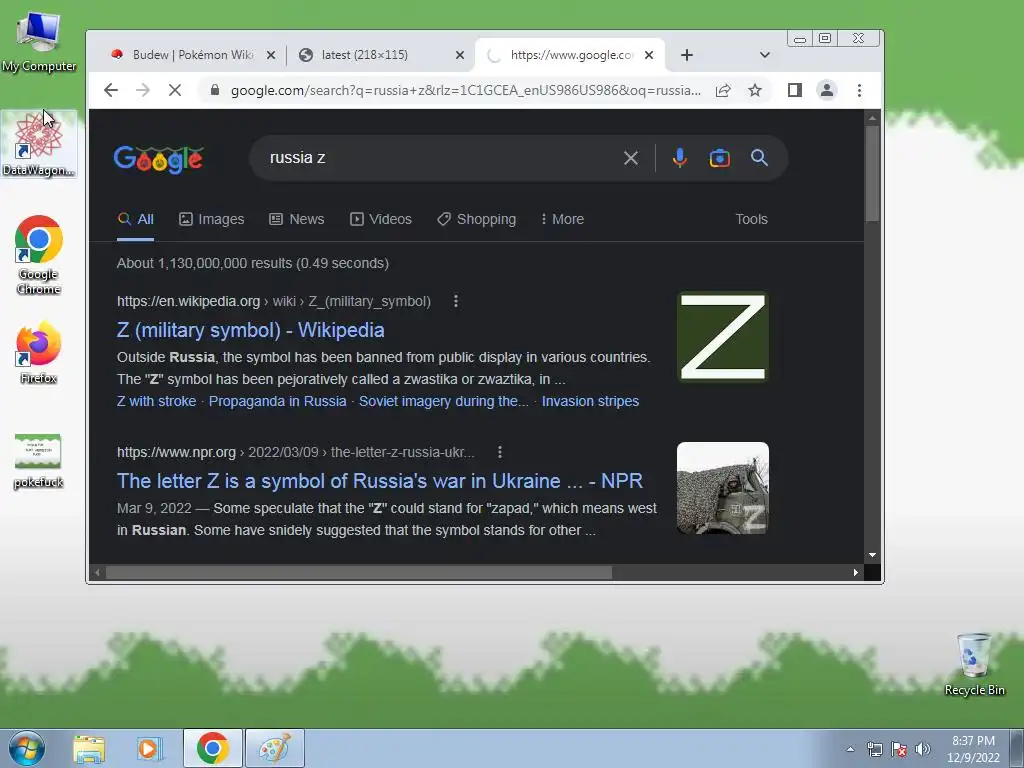Open Windows Media Player from taskbar
Image resolution: width=1024 pixels, height=768 pixels.
(x=149, y=748)
